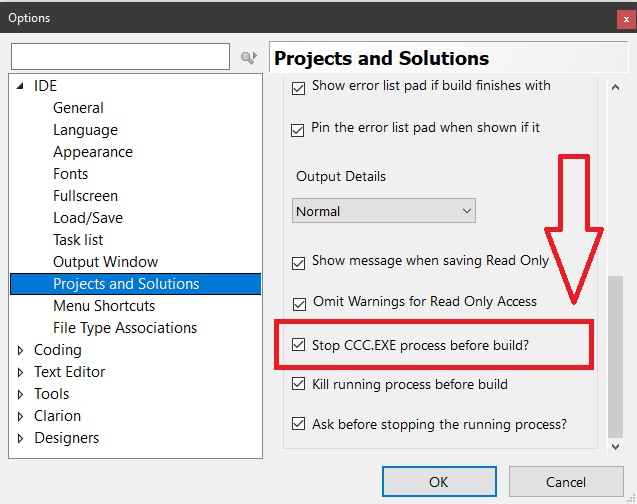
Task: Disable Show message when saving Read Only
Action: 298,263
